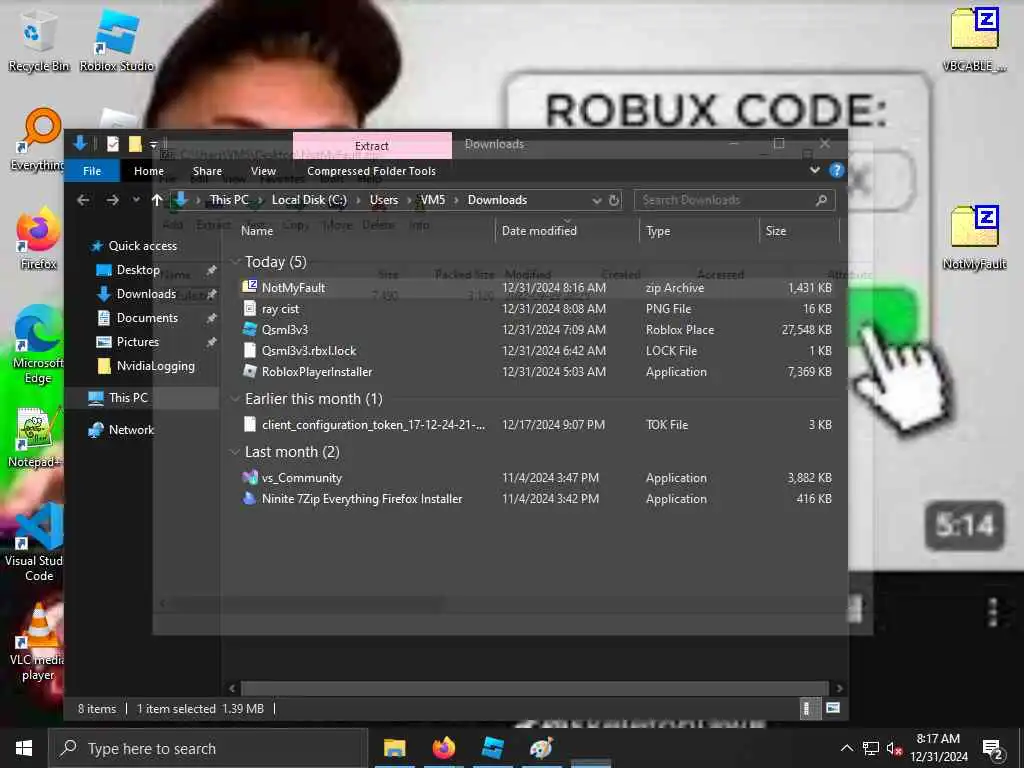Screen dimensions: 1024x768
Task: Click the Back arrow in Explorer
Action: point(83,200)
